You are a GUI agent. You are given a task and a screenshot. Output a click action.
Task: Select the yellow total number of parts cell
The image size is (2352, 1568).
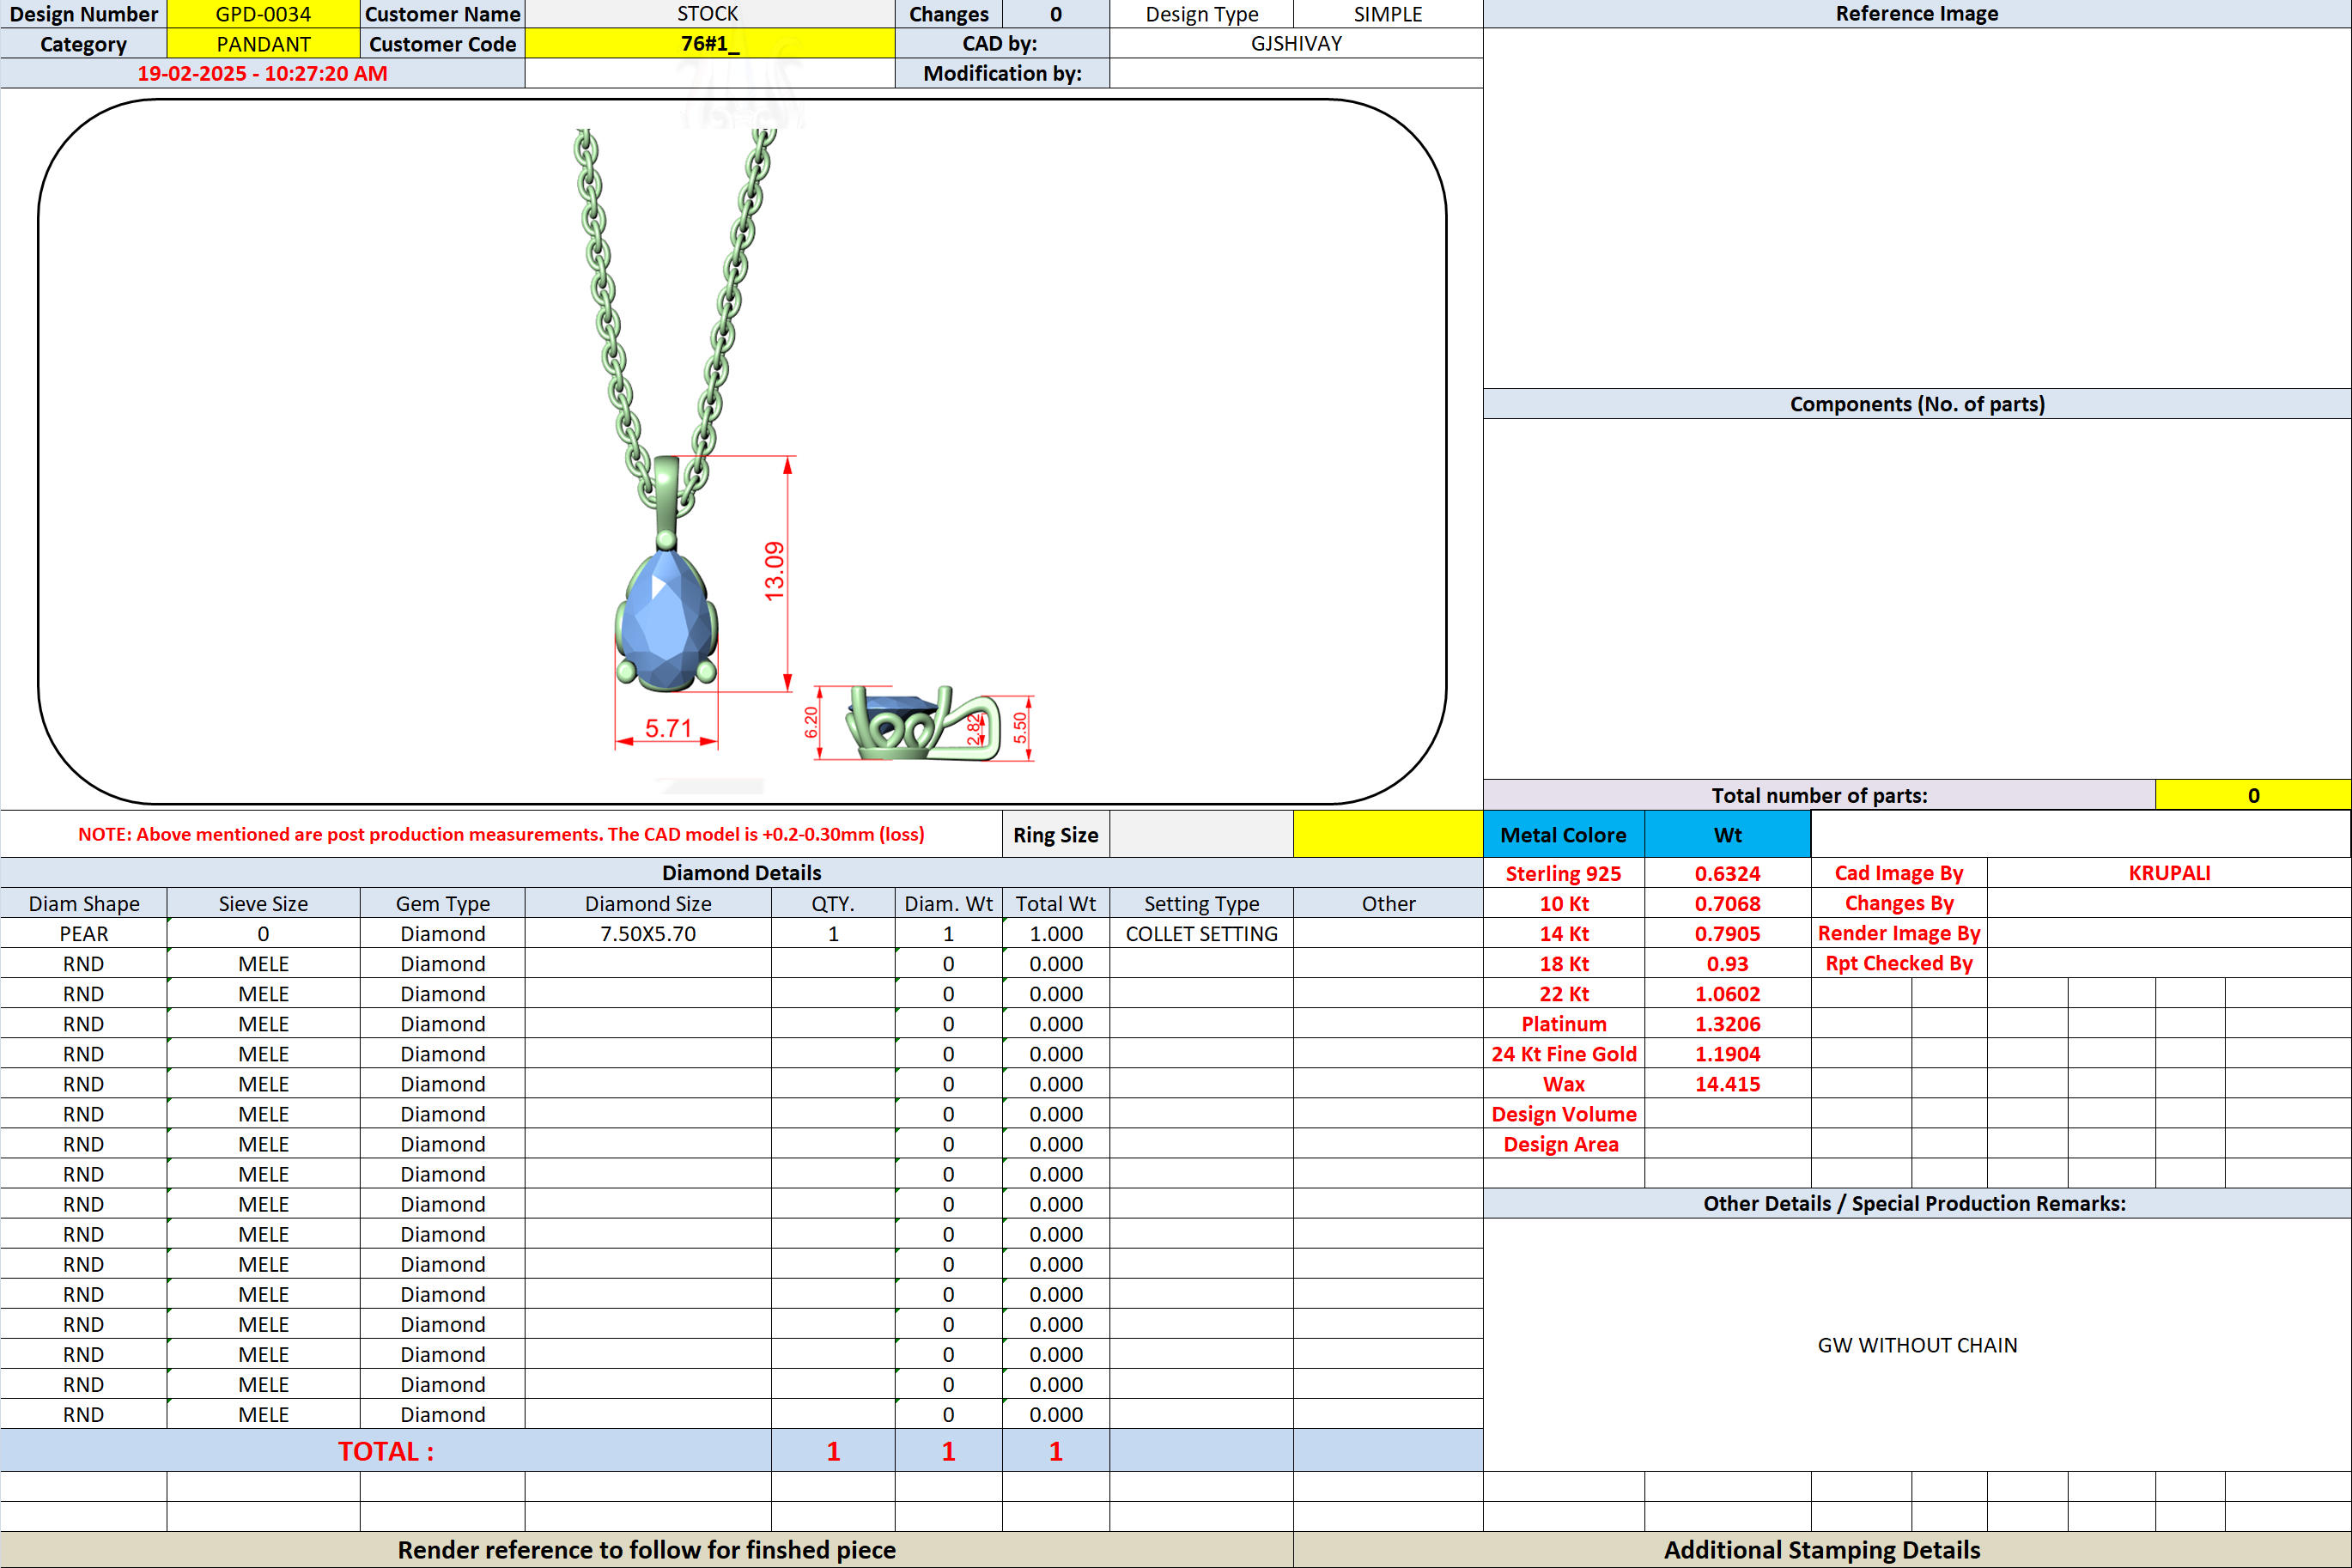pyautogui.click(x=2253, y=795)
